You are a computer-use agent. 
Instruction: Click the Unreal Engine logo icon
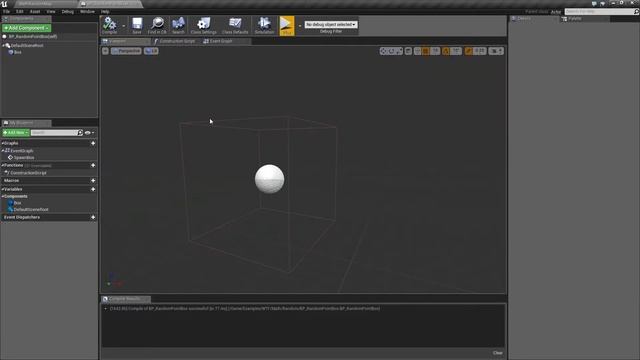click(x=4, y=4)
